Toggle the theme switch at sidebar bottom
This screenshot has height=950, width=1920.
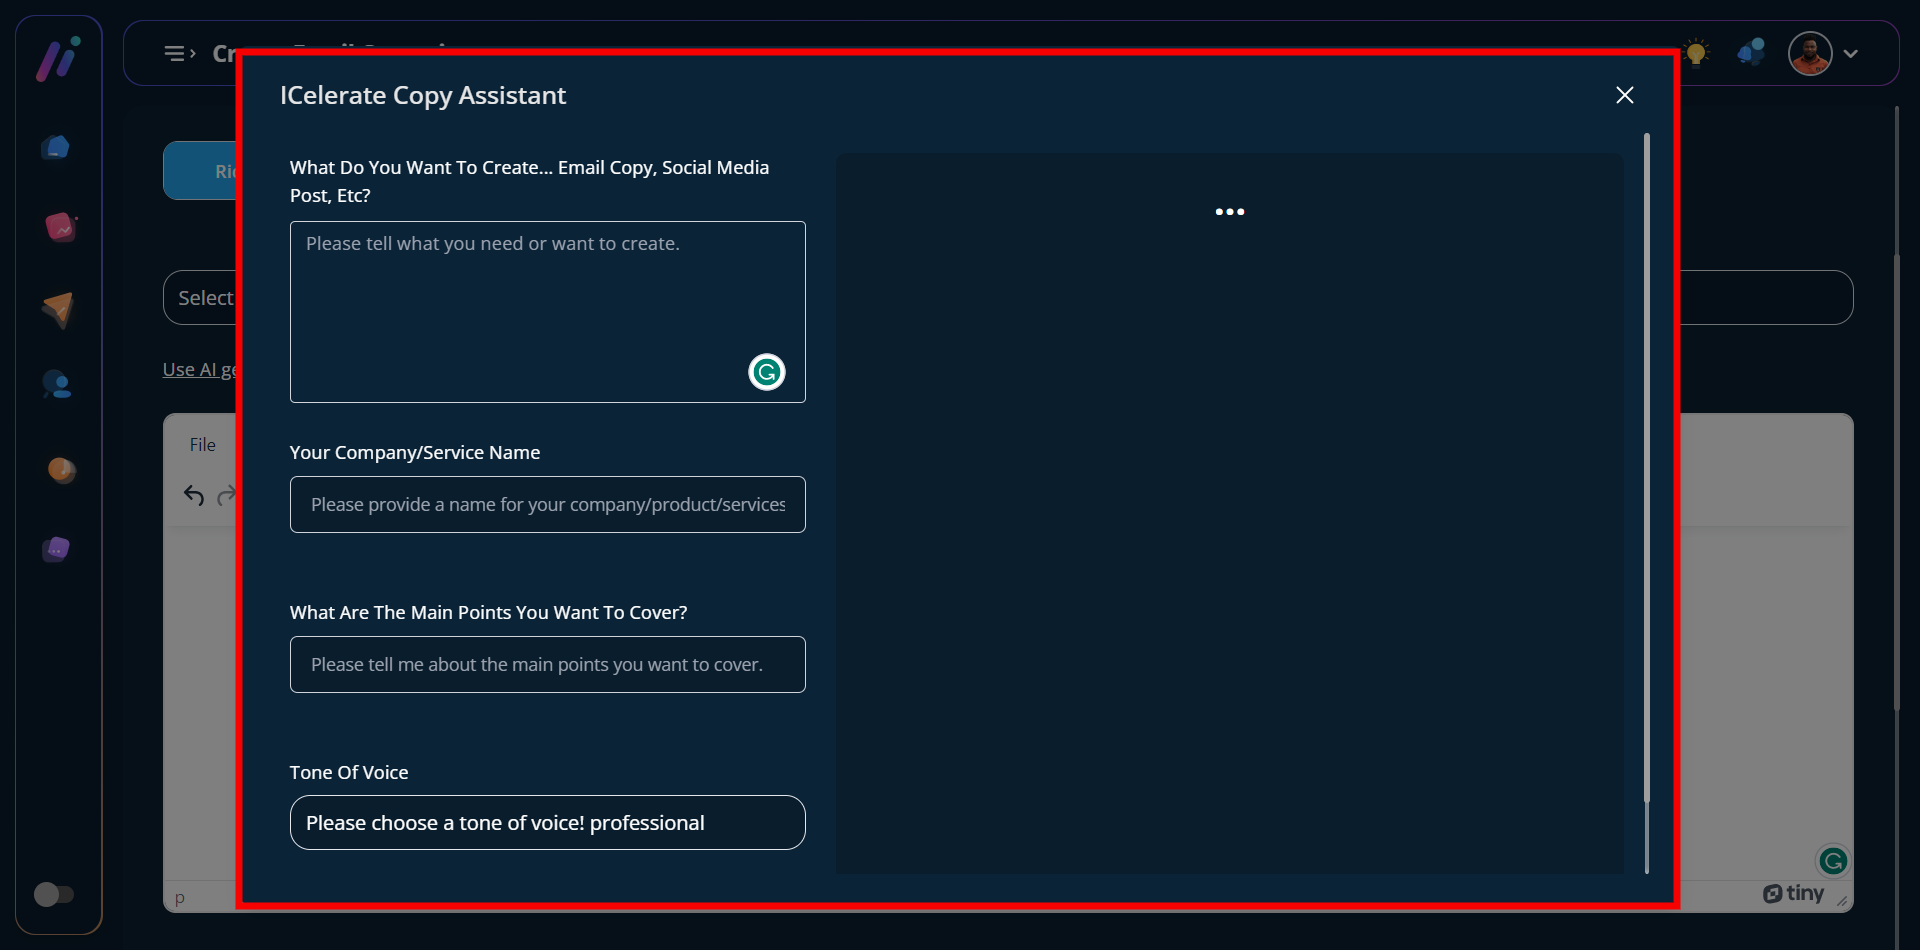[x=54, y=894]
